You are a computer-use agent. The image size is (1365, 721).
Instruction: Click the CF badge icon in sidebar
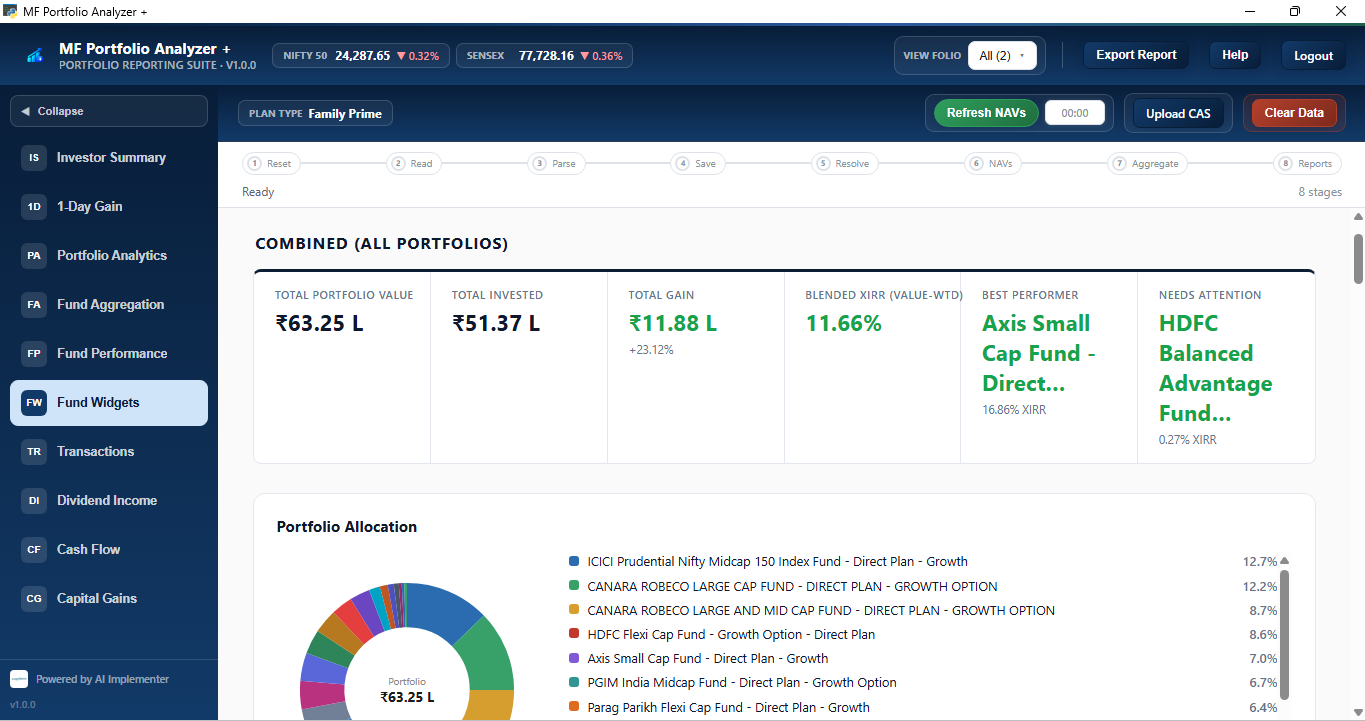(x=34, y=550)
